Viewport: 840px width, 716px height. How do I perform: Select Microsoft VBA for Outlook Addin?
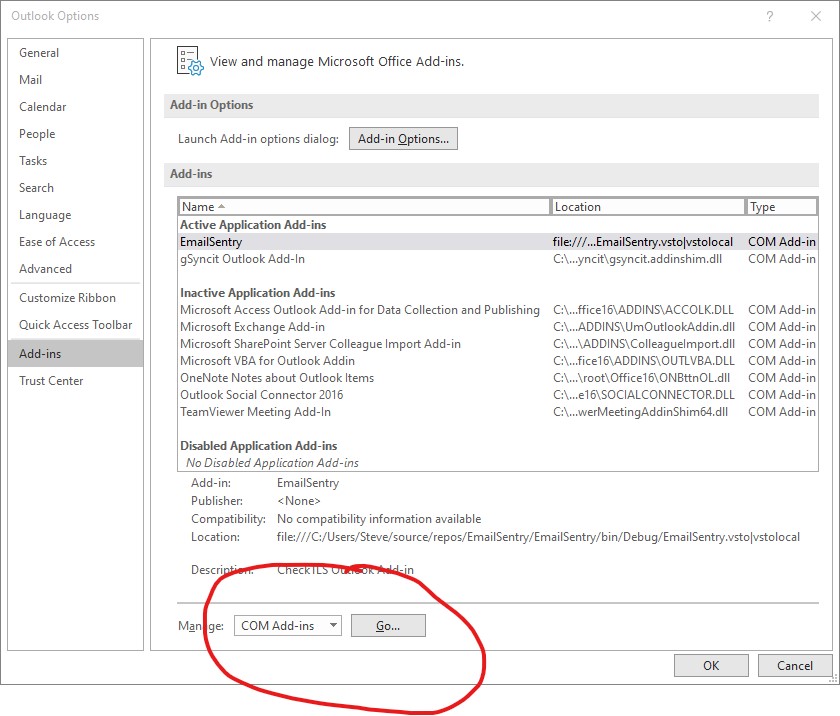coord(498,361)
